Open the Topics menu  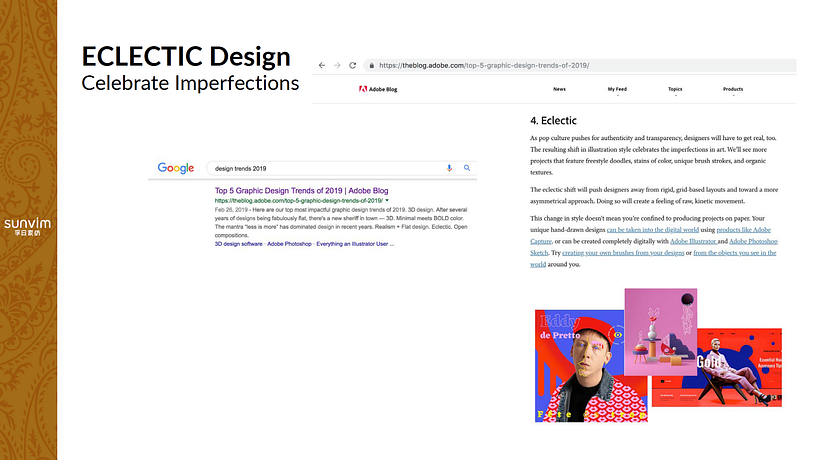click(x=675, y=89)
